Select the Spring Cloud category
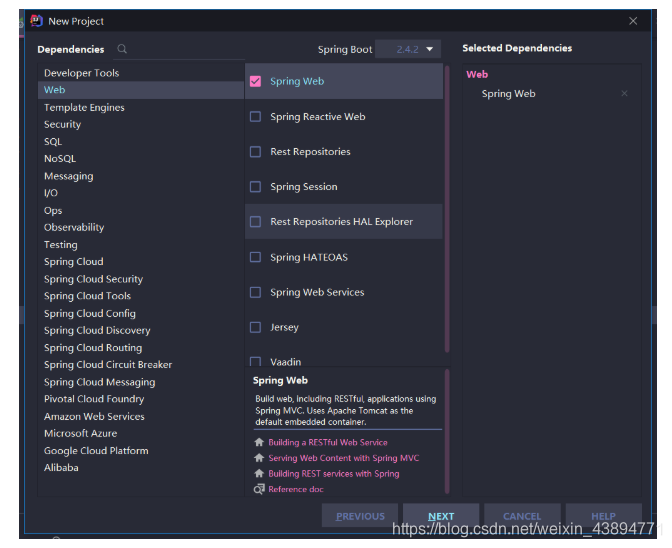672x548 pixels. (141, 262)
